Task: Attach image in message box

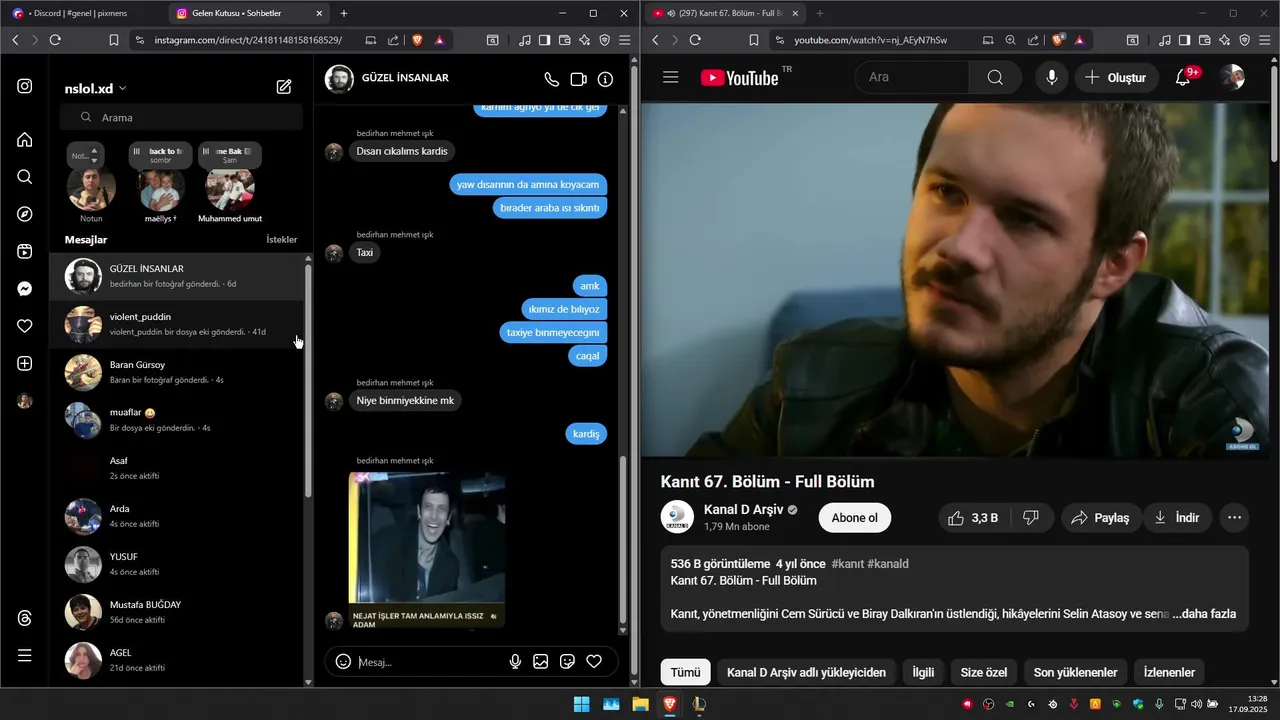Action: tap(541, 661)
